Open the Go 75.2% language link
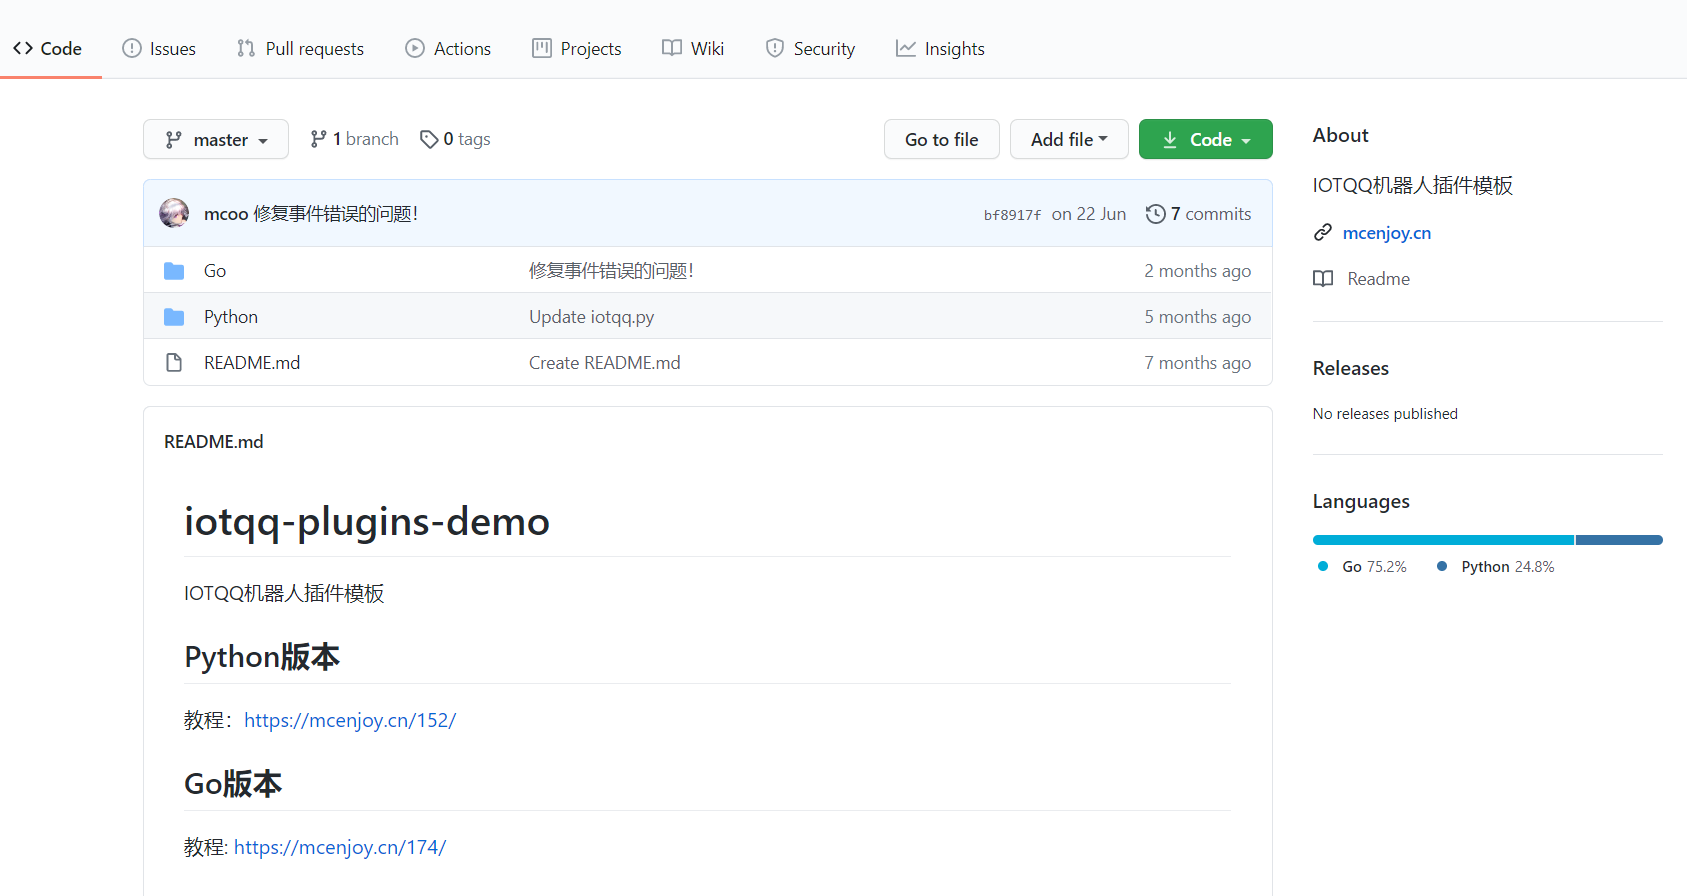Viewport: 1687px width, 896px height. (1362, 566)
